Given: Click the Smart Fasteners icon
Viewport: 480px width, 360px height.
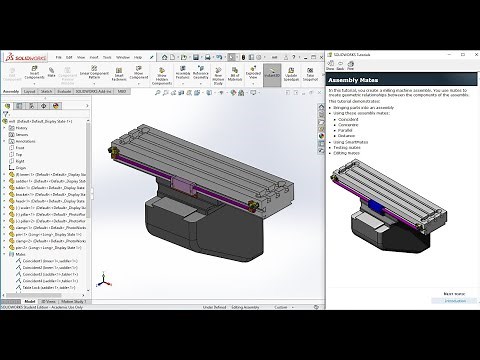Looking at the screenshot, I should 119,74.
